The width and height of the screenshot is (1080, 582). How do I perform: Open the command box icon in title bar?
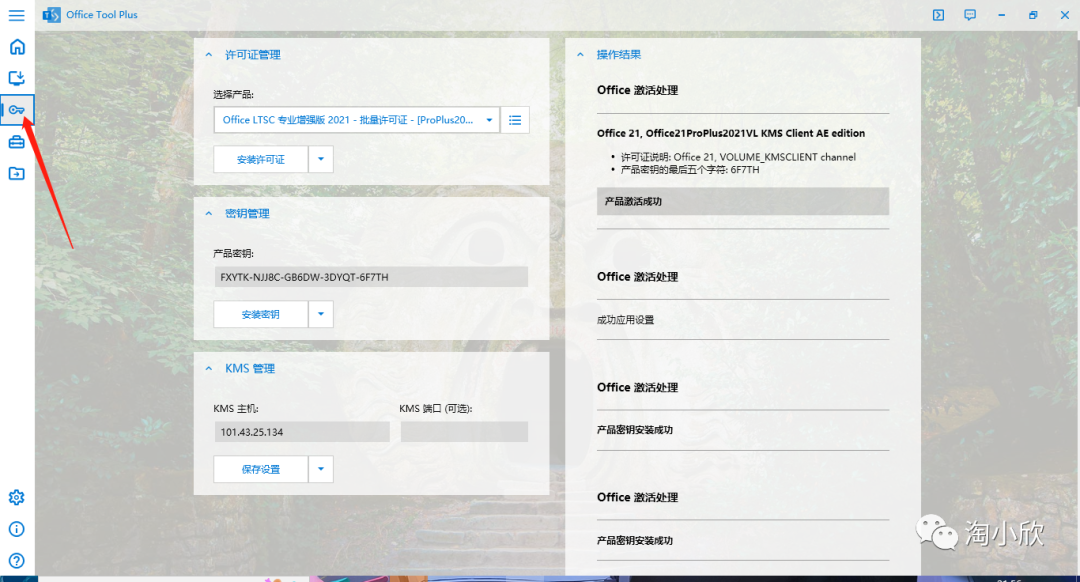click(938, 15)
